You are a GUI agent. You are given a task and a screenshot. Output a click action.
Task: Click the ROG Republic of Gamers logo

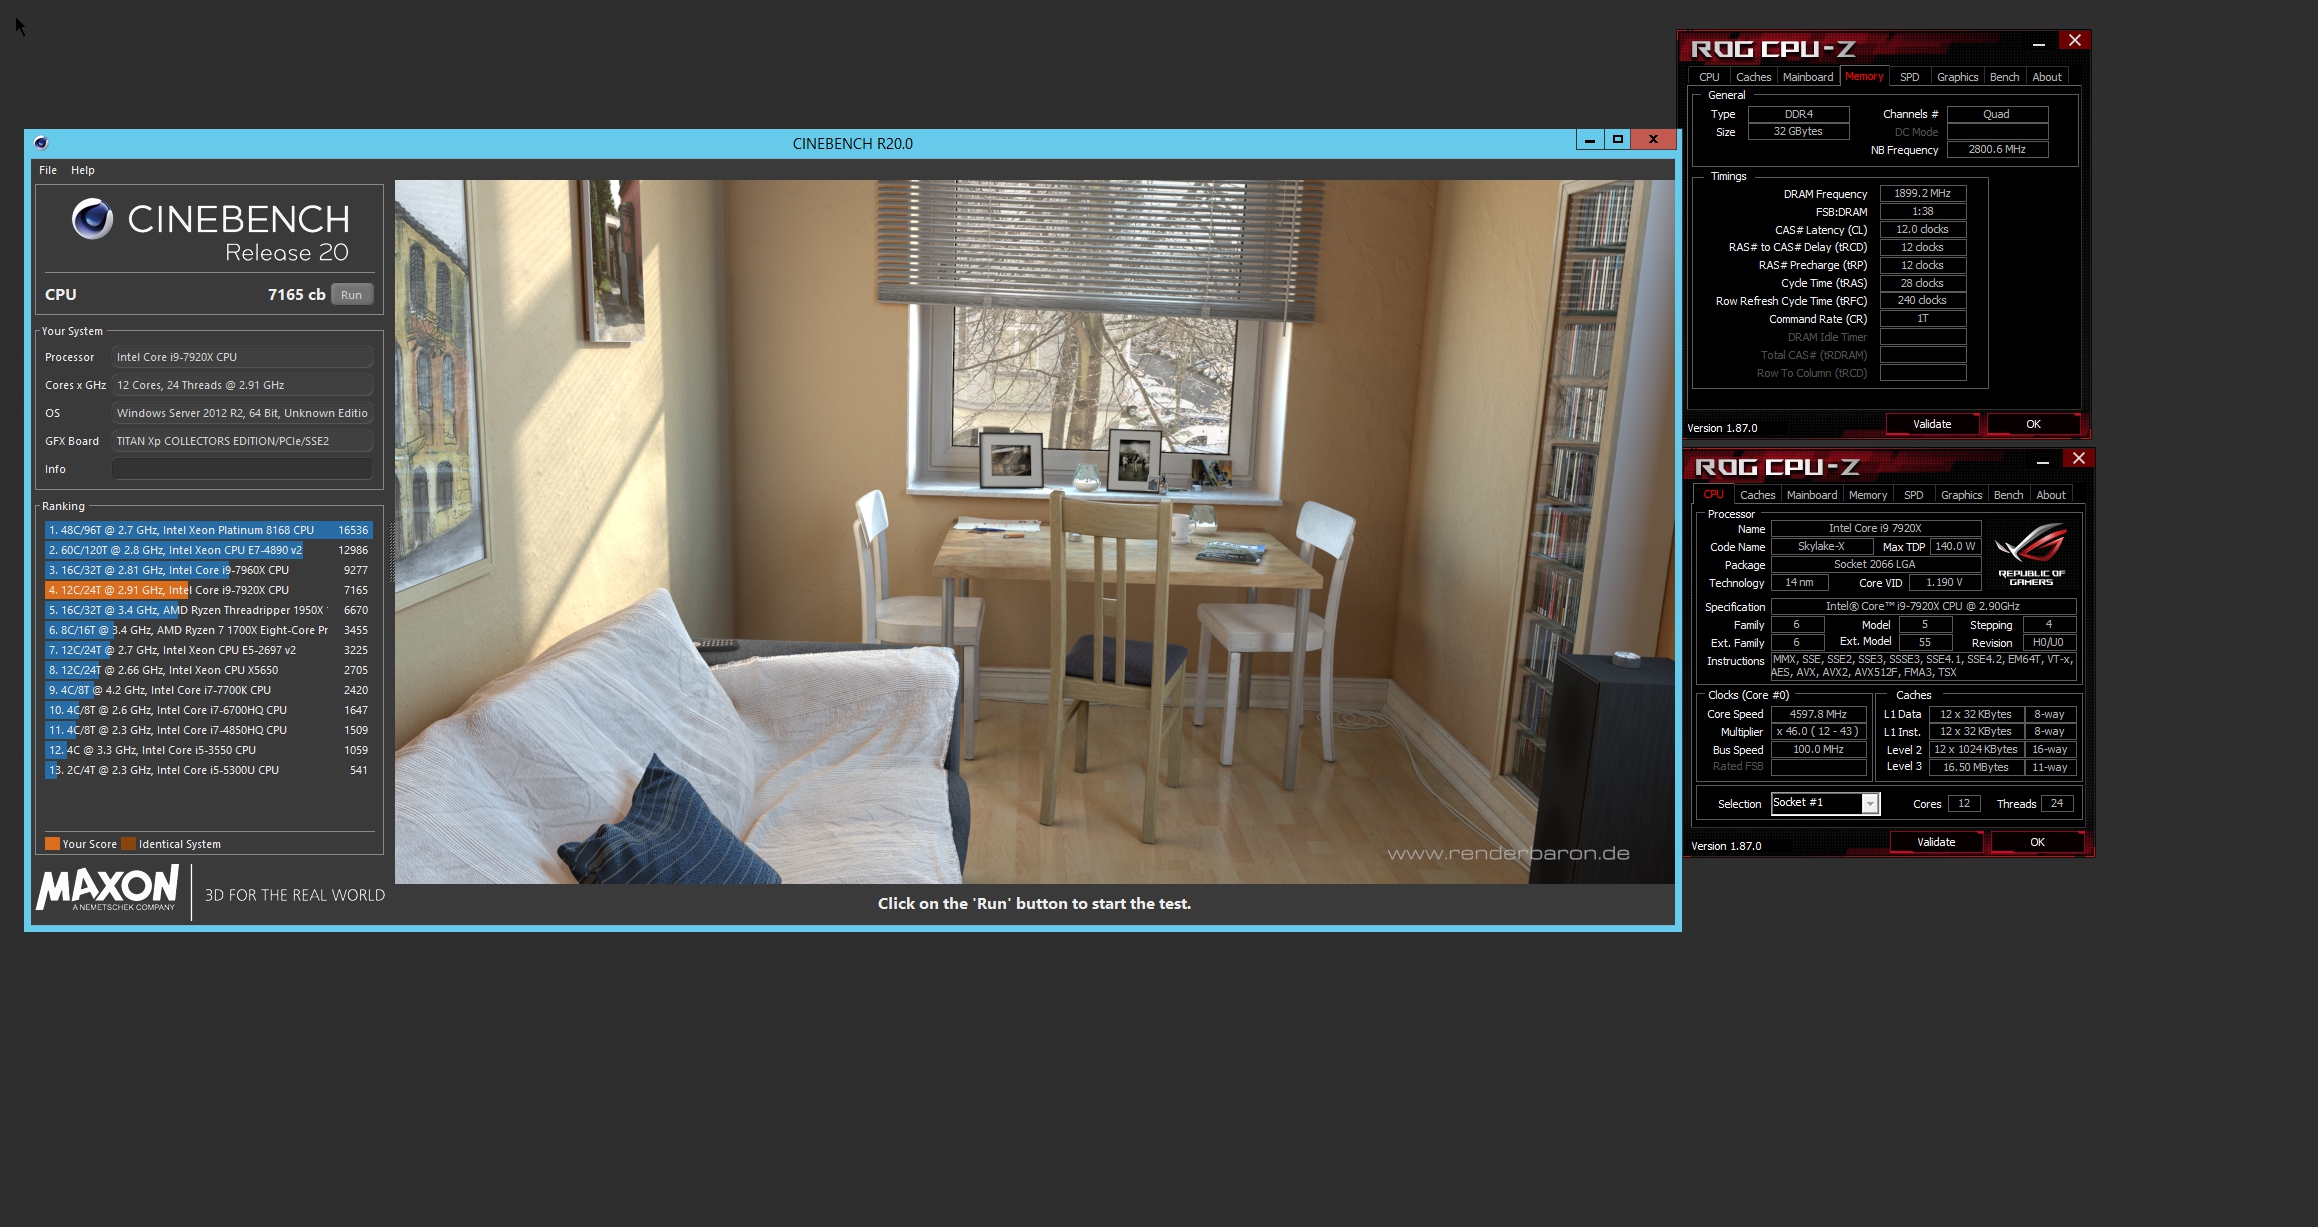pyautogui.click(x=2031, y=554)
